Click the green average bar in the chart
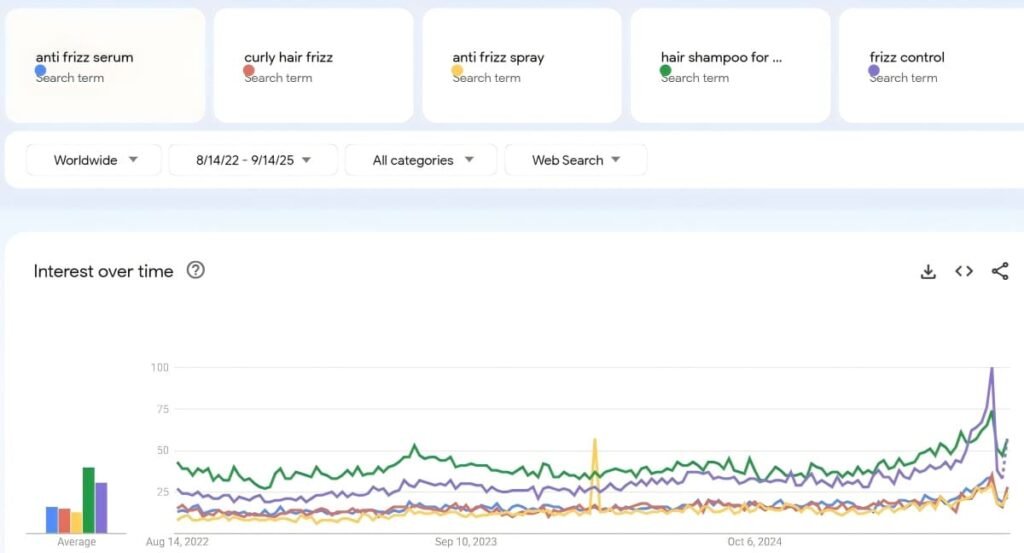1024x553 pixels. point(88,500)
